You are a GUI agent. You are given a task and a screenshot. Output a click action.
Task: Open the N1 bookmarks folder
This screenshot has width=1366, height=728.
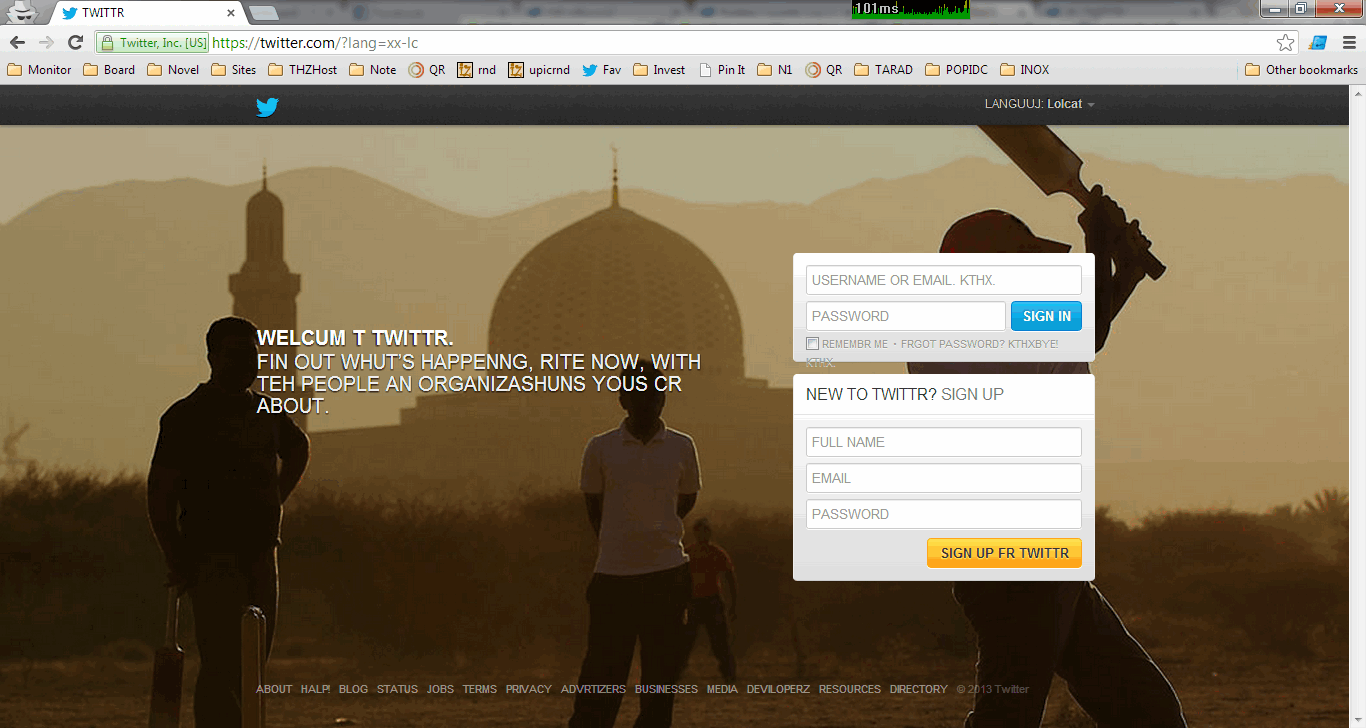775,70
